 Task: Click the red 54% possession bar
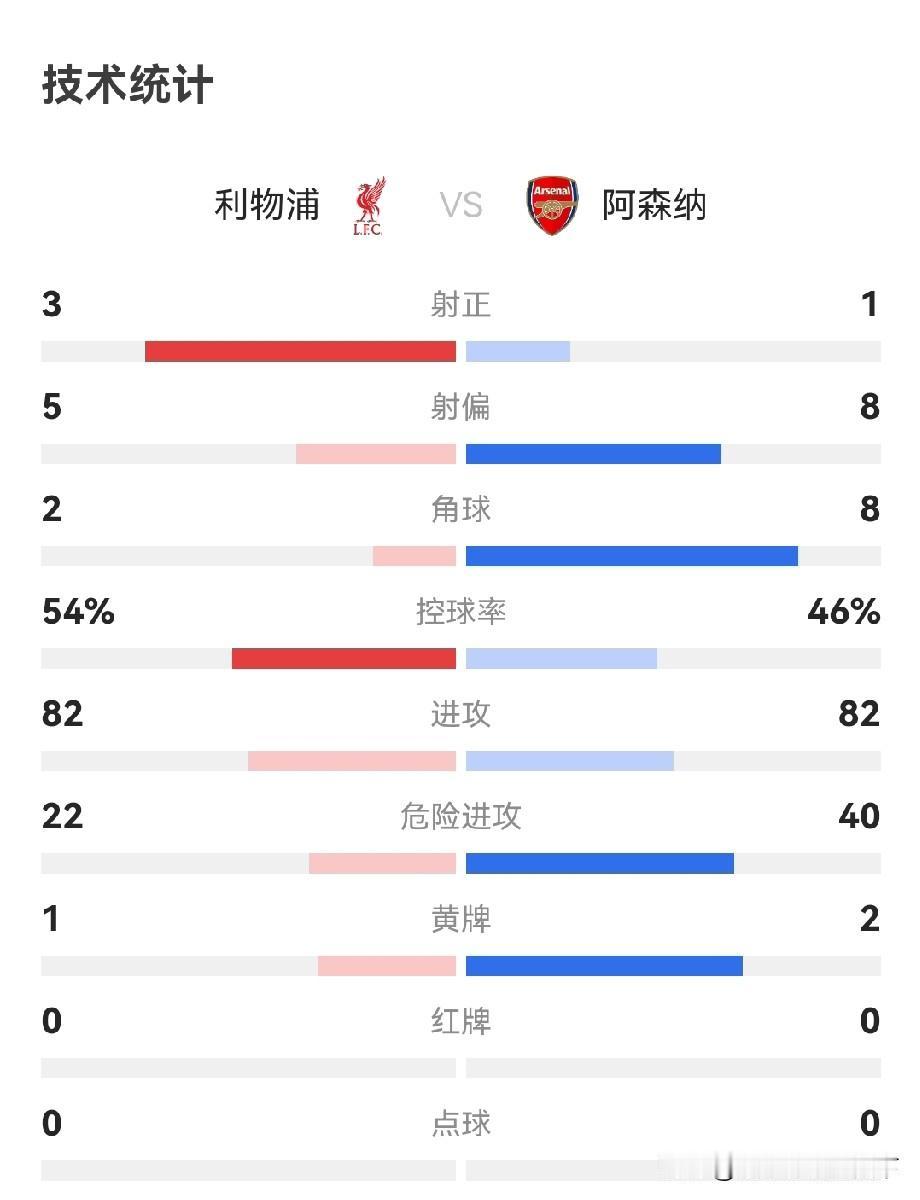[x=344, y=658]
